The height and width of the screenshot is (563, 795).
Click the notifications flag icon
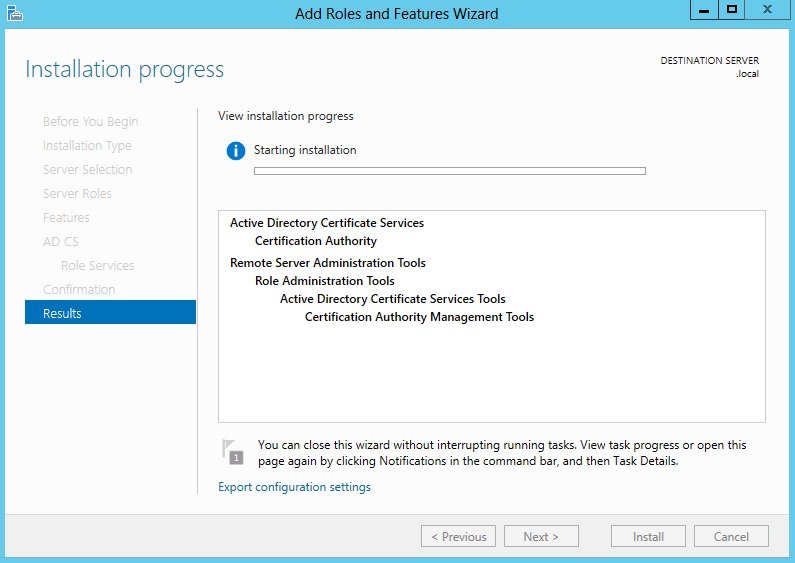(x=233, y=451)
